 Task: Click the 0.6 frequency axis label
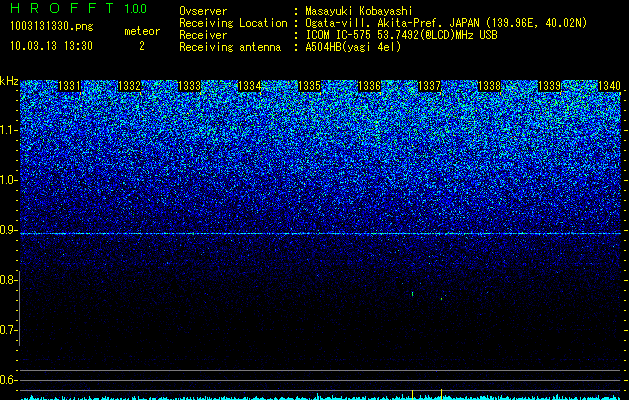[x=7, y=380]
